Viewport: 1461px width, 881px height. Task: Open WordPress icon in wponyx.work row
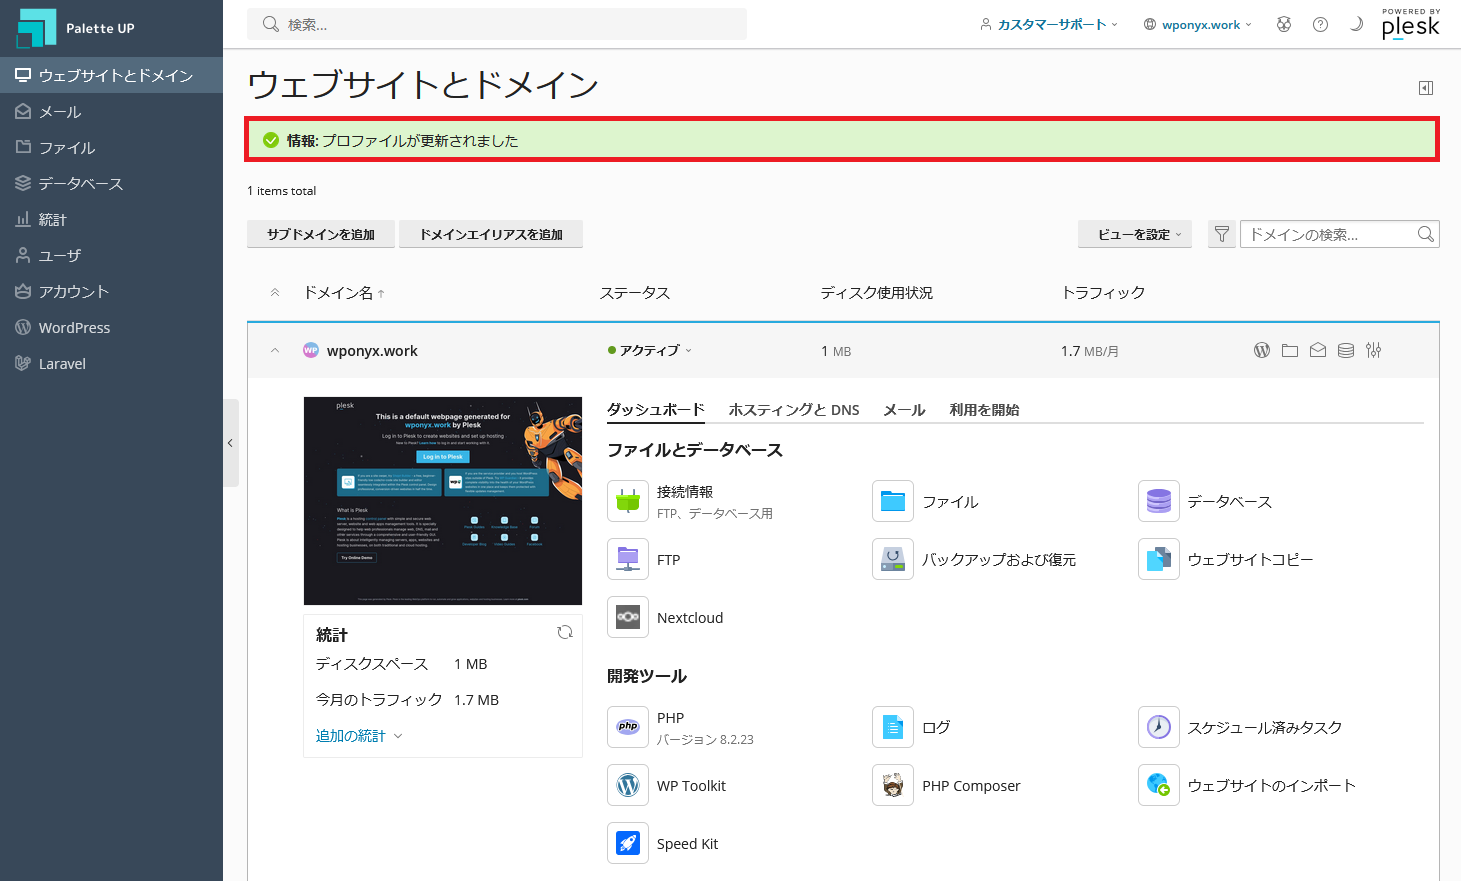click(1262, 350)
